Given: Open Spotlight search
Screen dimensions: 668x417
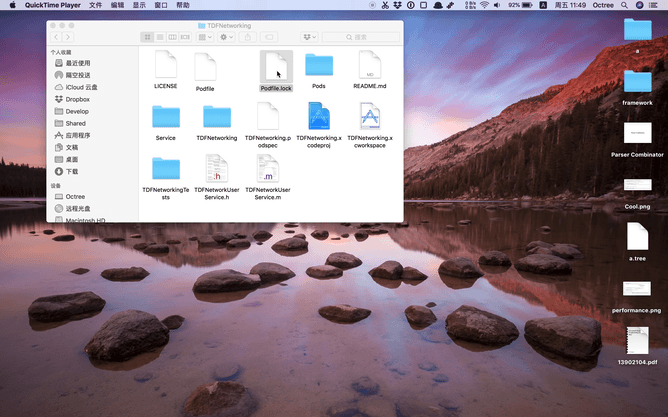Looking at the screenshot, I should coord(624,5).
